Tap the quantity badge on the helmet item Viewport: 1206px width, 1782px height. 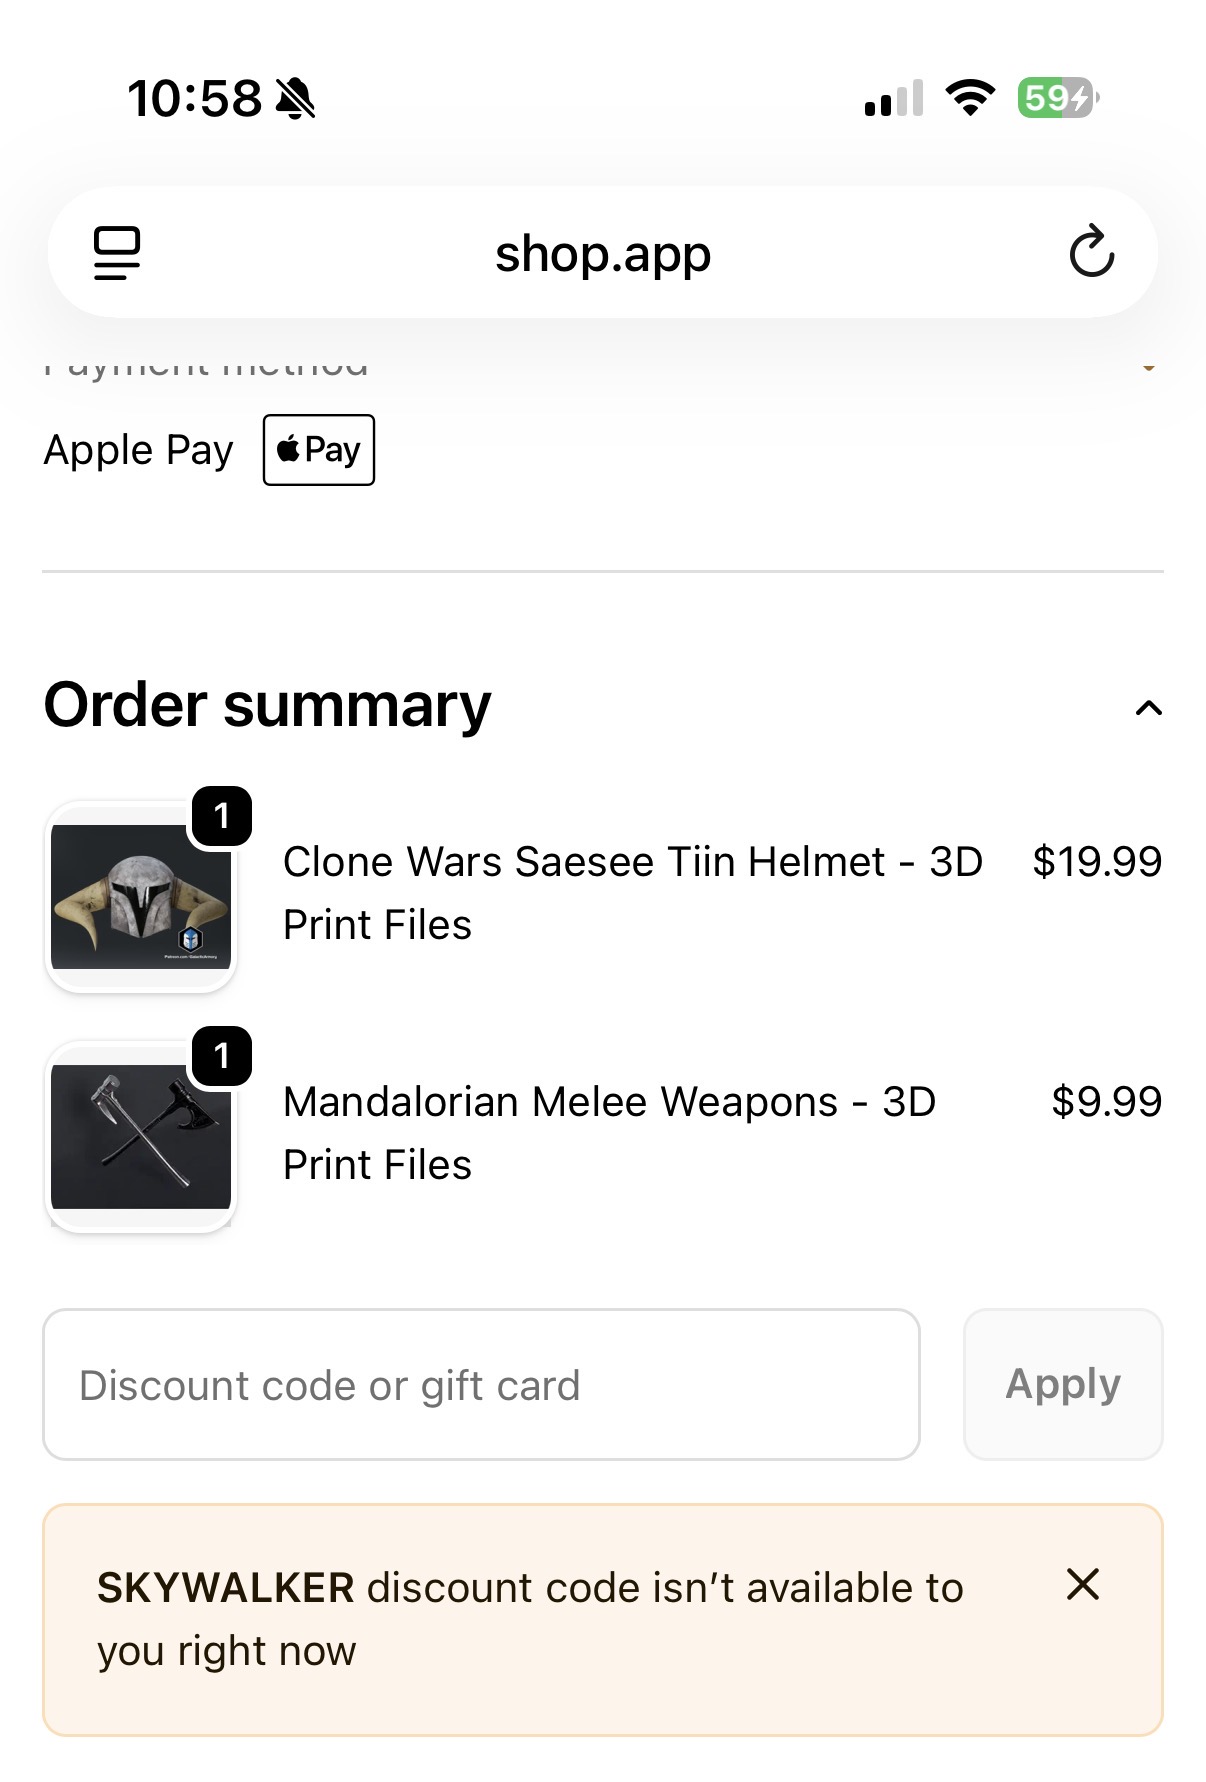tap(222, 816)
